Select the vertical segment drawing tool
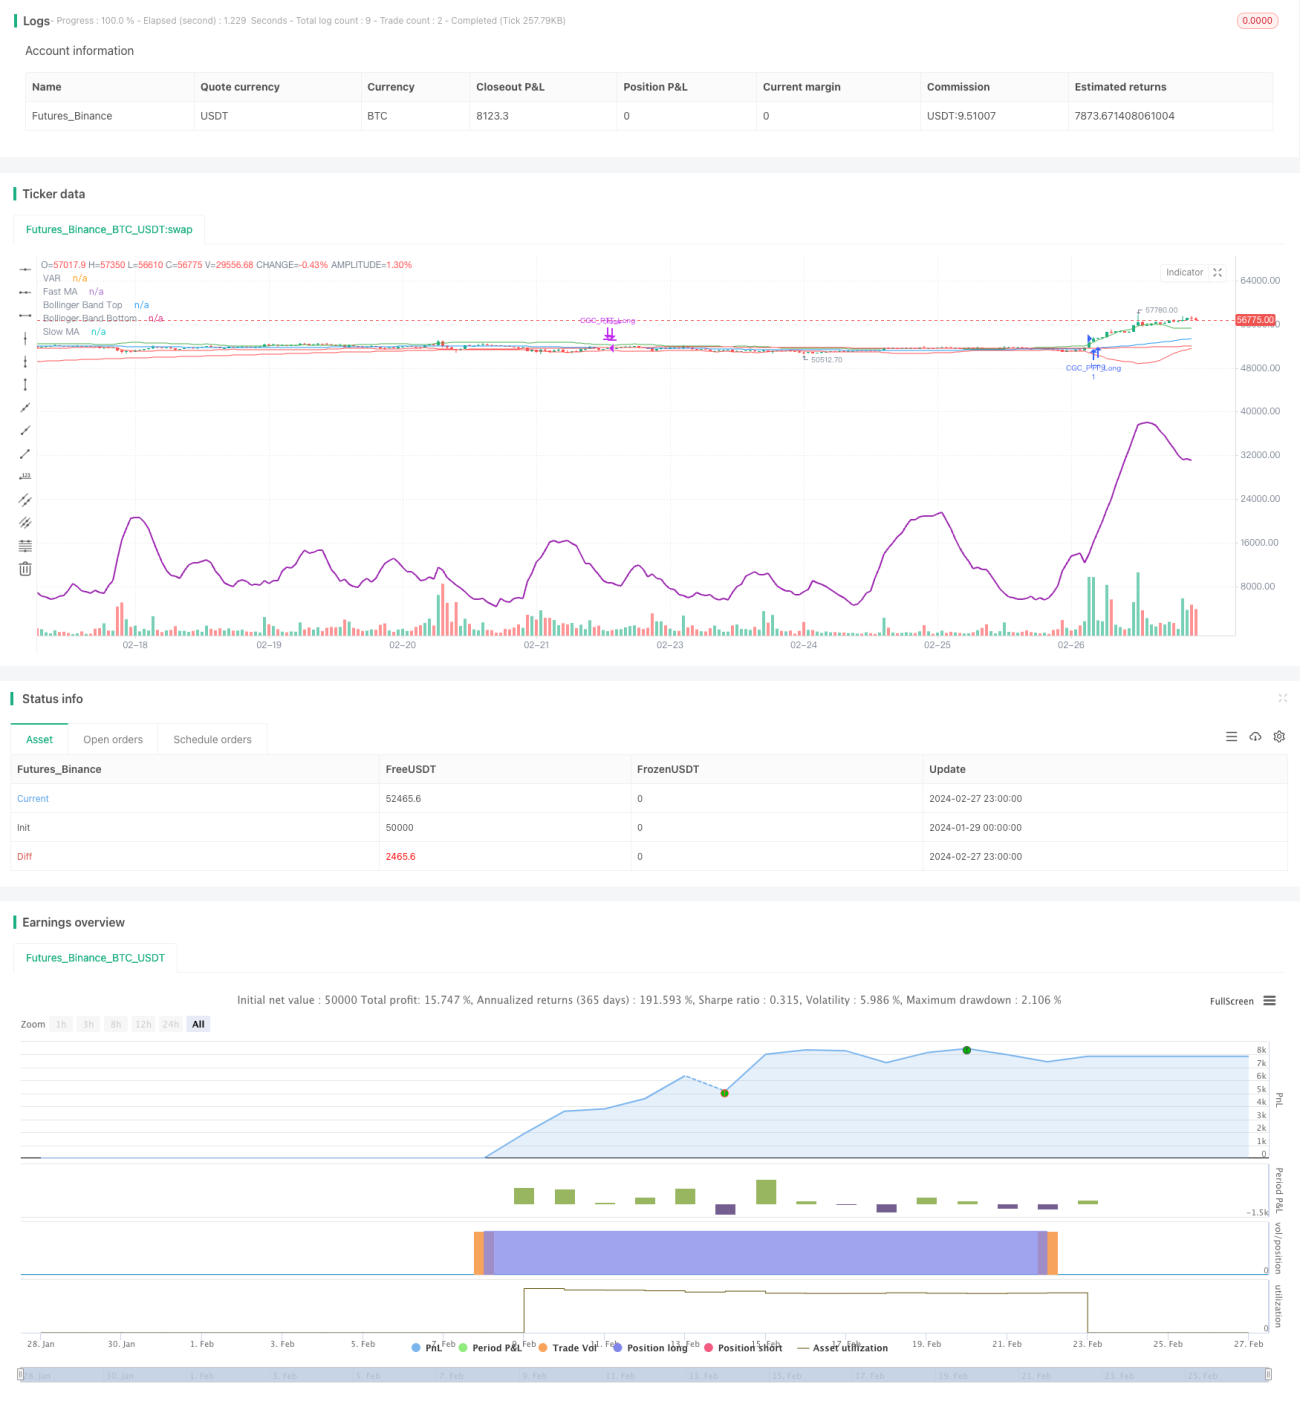This screenshot has width=1300, height=1404. [25, 384]
